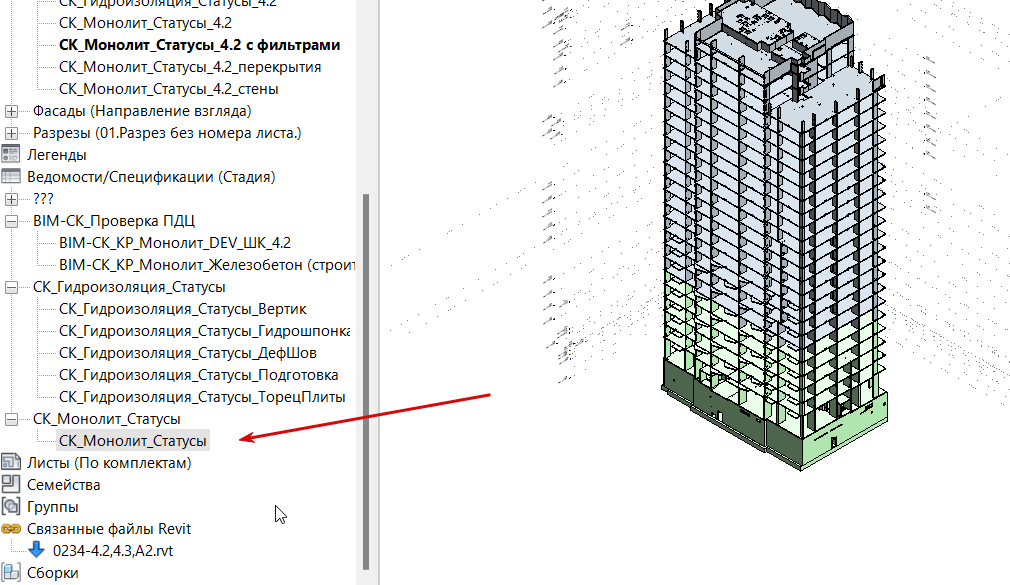Screen dimensions: 1010x585
Task: Open СК_Гидроизоляция_Статусы_ТорецПлиты schedule
Action: 202,397
